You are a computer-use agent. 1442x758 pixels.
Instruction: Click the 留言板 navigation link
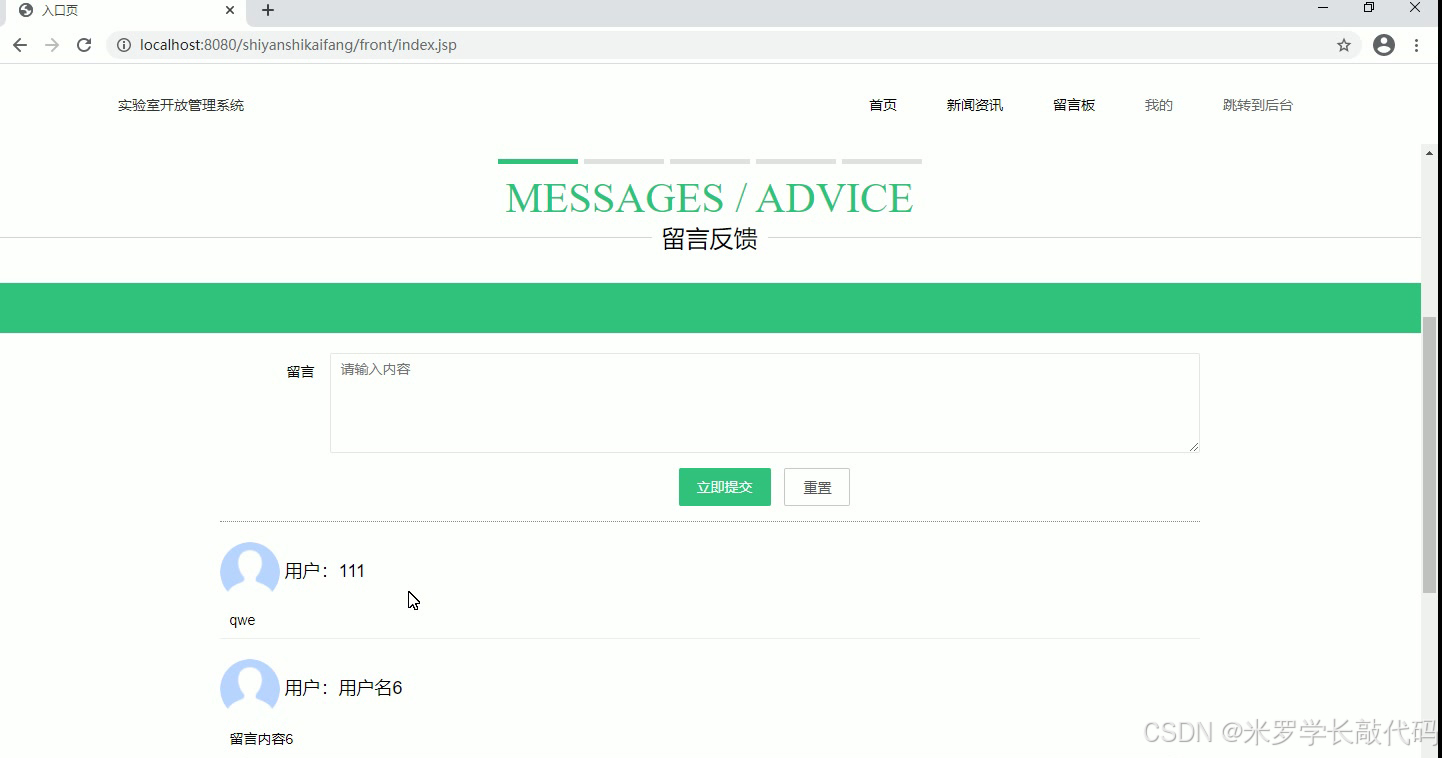tap(1074, 104)
